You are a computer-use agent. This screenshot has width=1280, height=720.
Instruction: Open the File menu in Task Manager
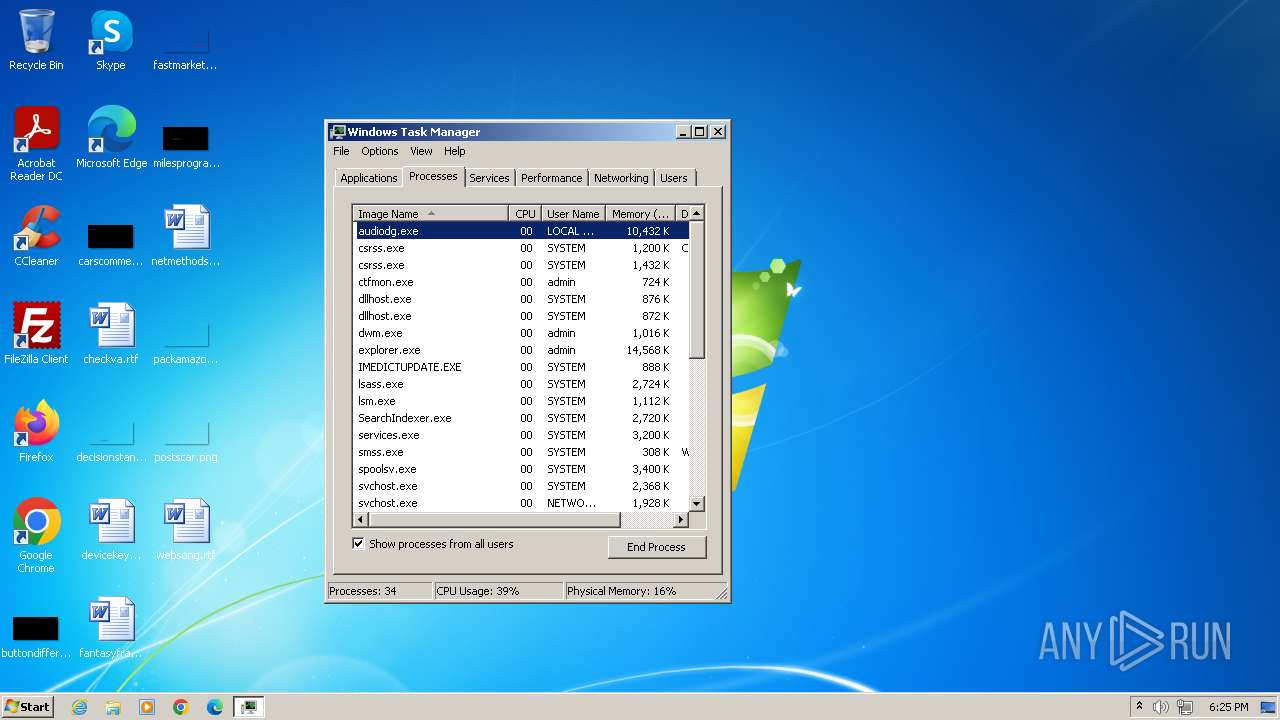pyautogui.click(x=341, y=151)
